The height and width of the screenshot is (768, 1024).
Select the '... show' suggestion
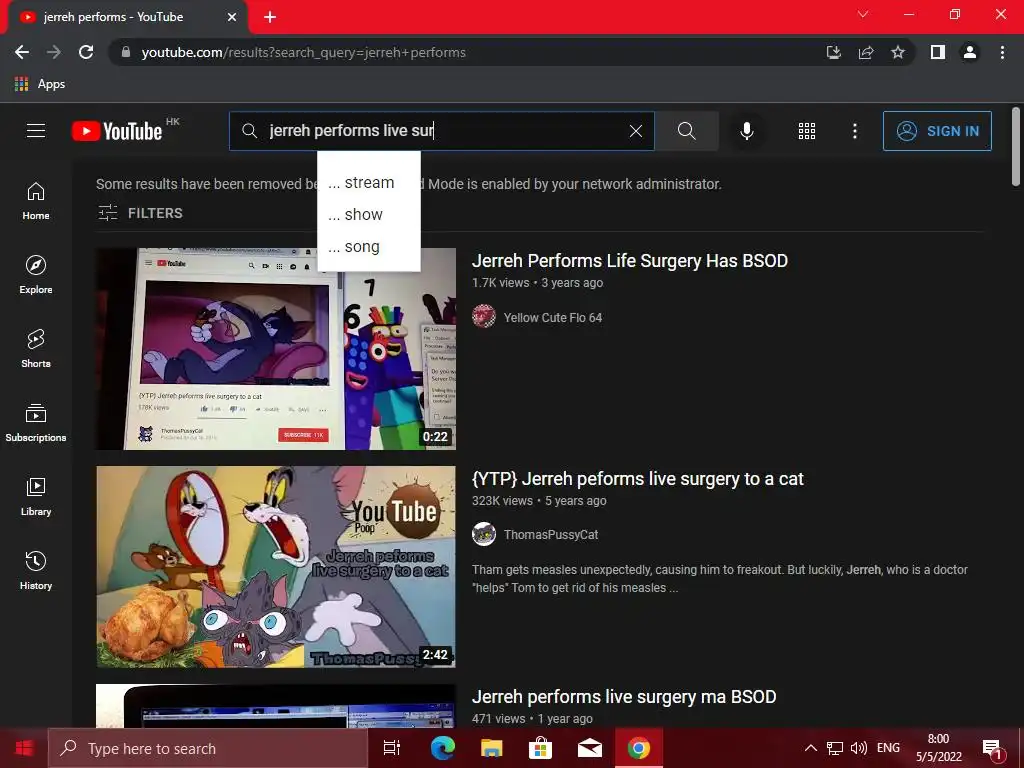[368, 215]
